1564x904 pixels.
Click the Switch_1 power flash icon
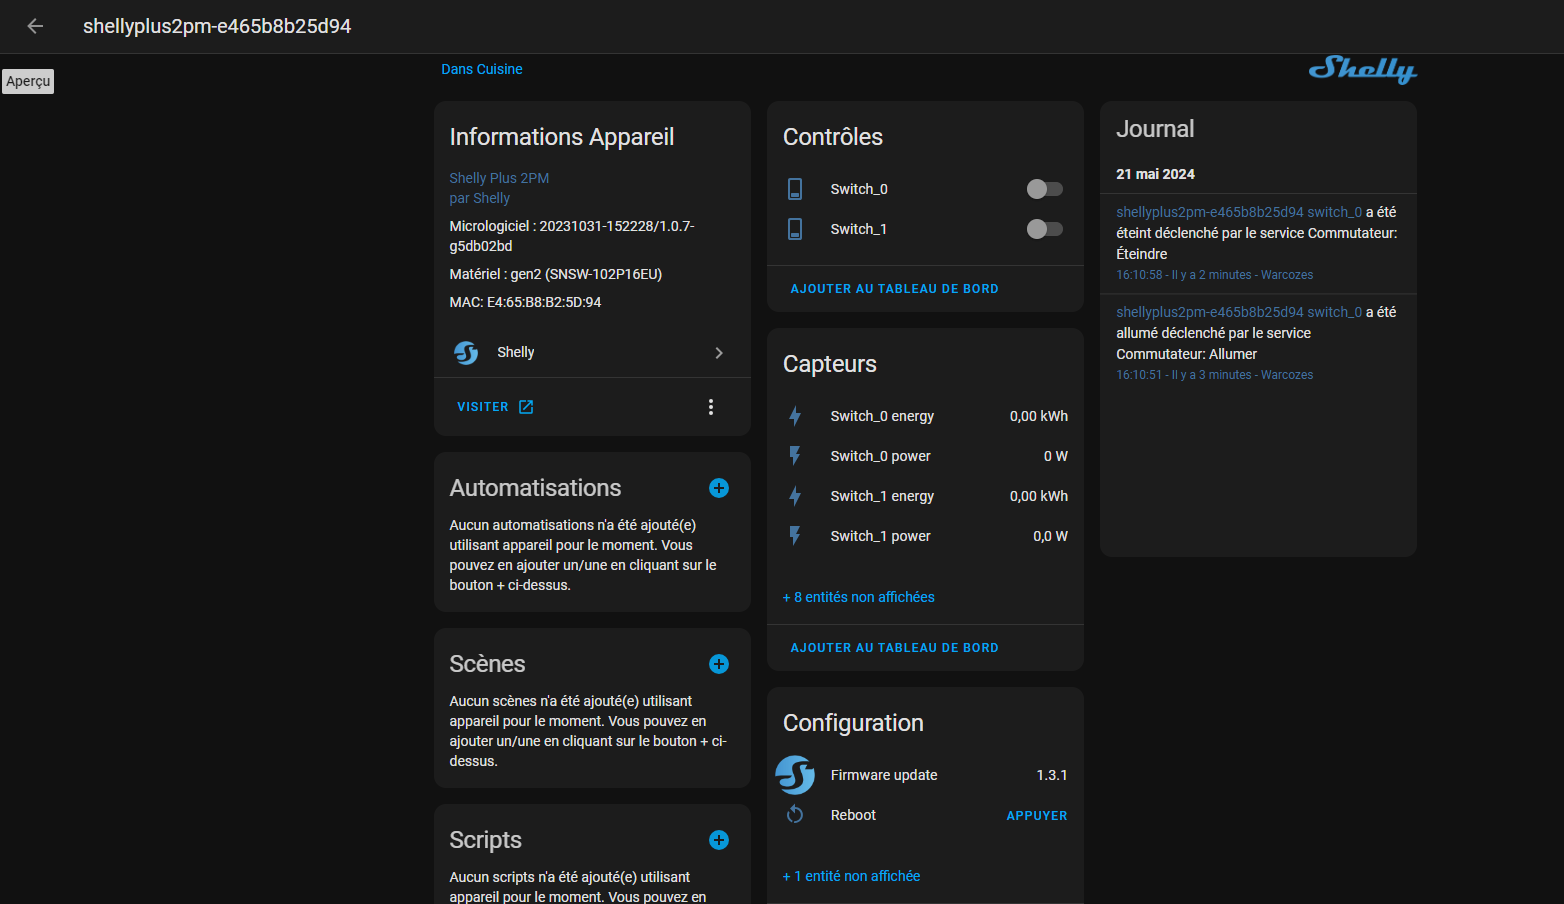pyautogui.click(x=795, y=536)
